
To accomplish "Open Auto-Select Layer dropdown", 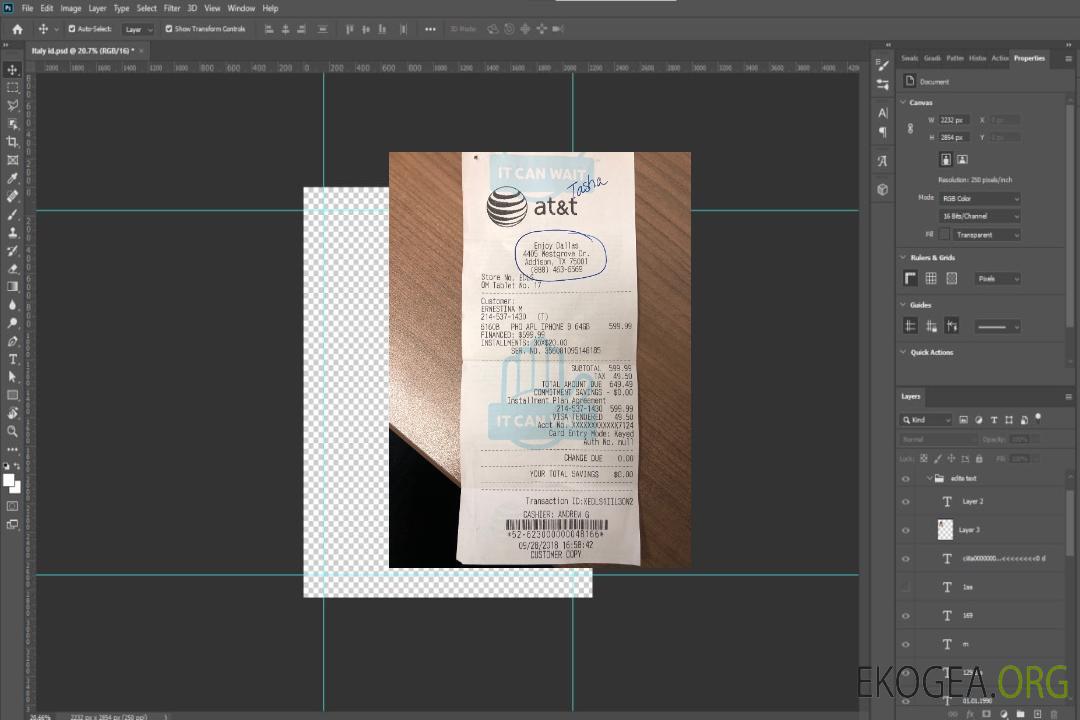I will coord(138,29).
